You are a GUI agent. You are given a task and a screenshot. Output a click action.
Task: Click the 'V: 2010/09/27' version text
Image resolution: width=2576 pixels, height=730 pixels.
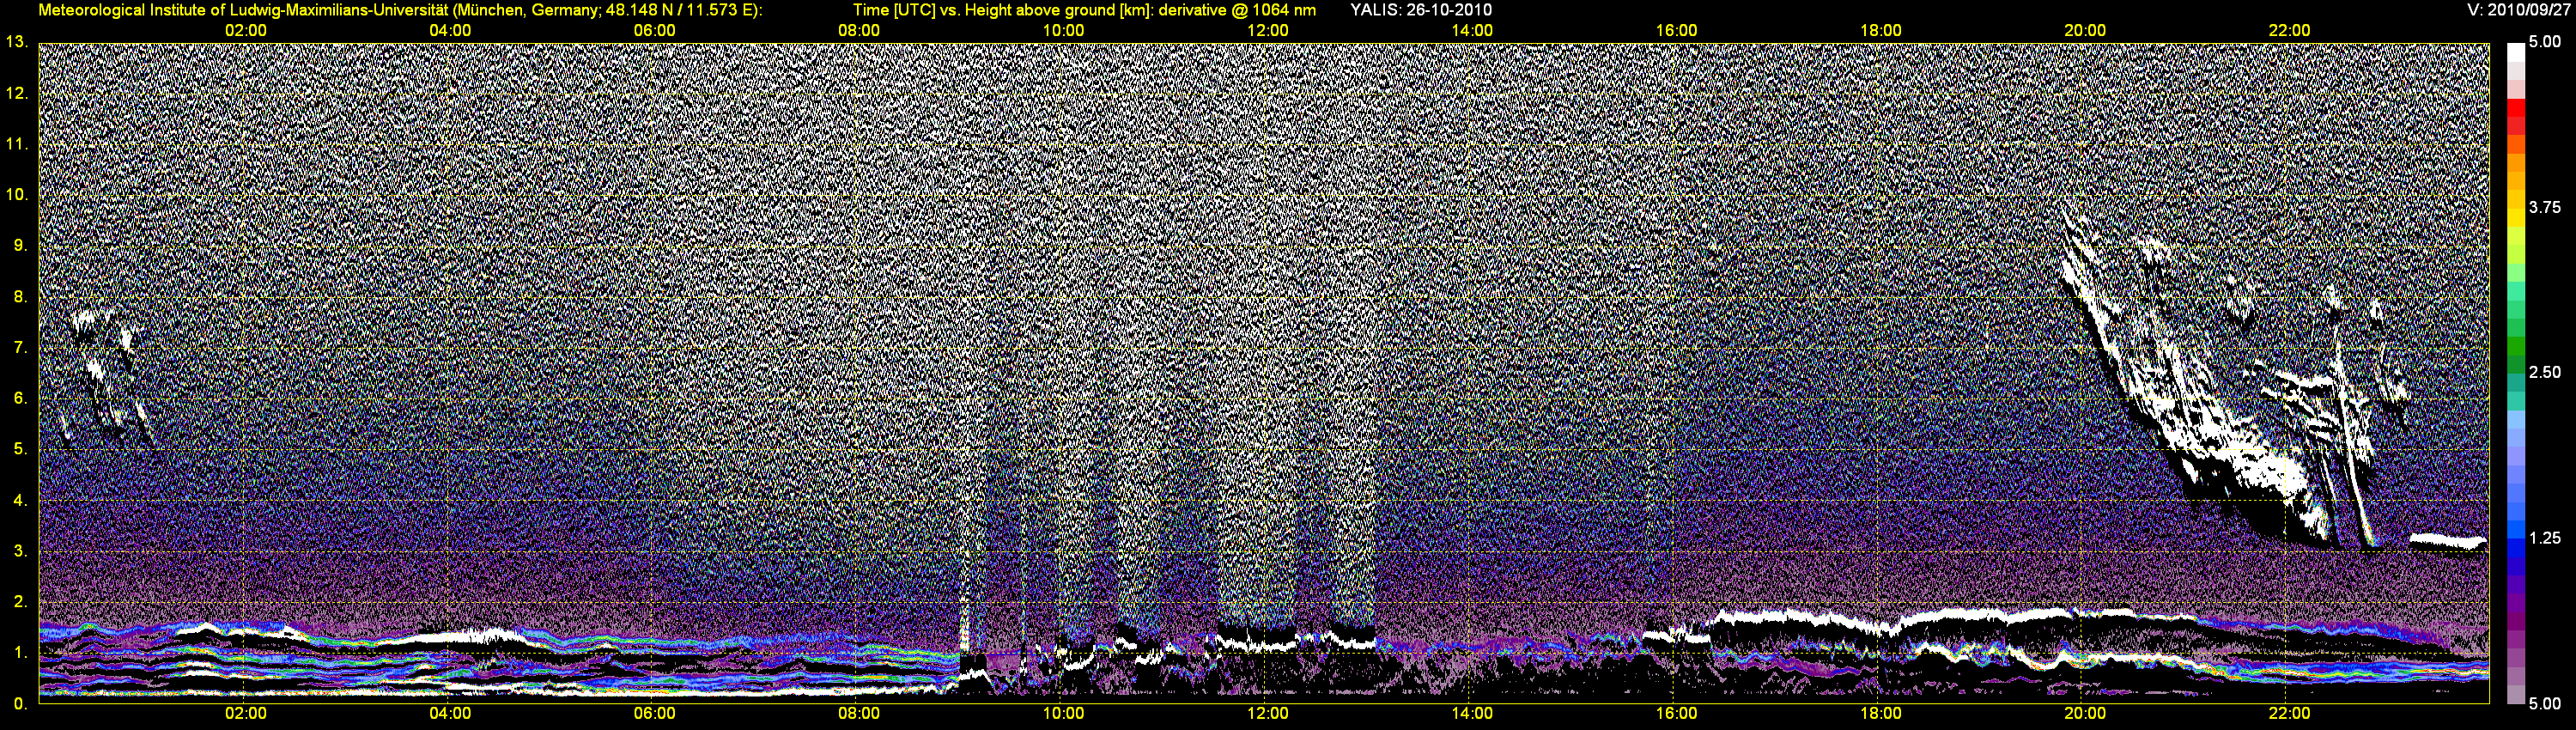point(2518,10)
